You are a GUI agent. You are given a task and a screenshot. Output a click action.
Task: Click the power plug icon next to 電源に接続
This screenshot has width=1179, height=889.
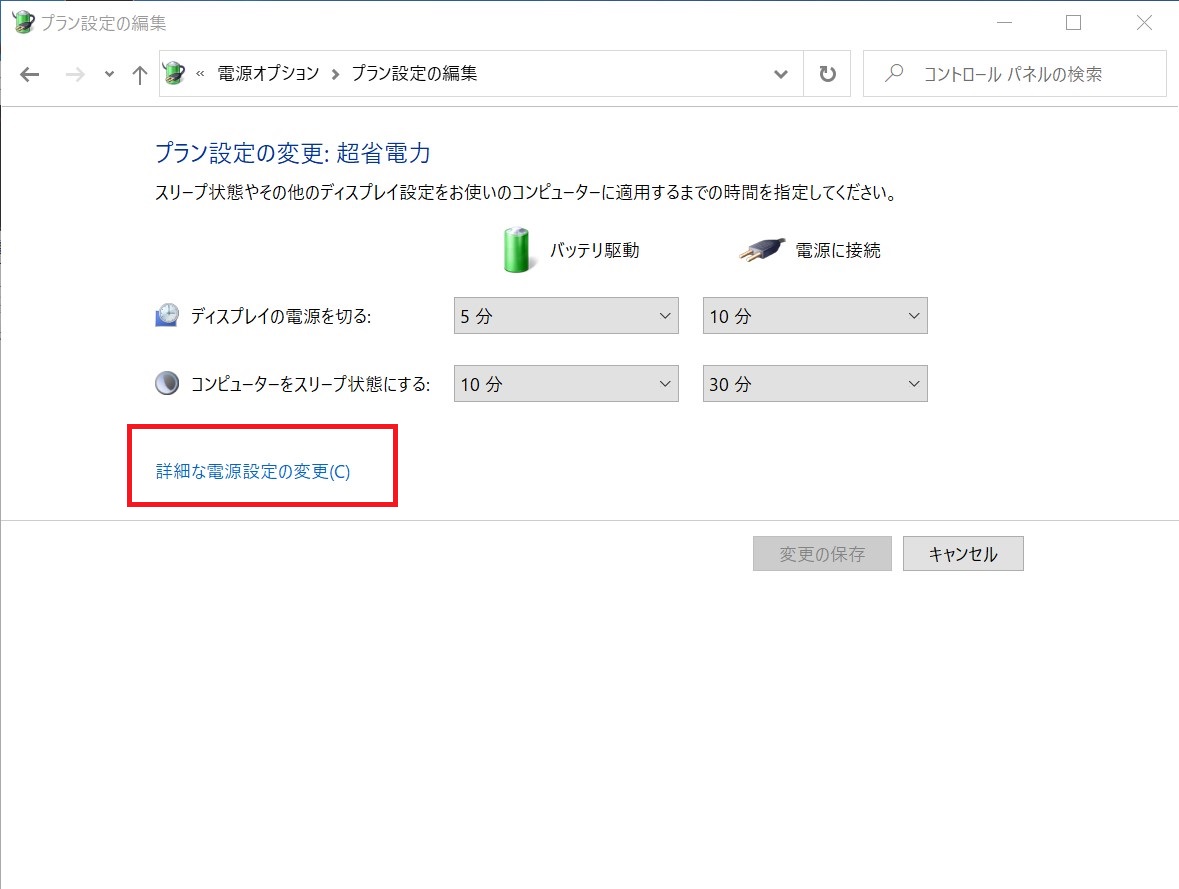(761, 250)
